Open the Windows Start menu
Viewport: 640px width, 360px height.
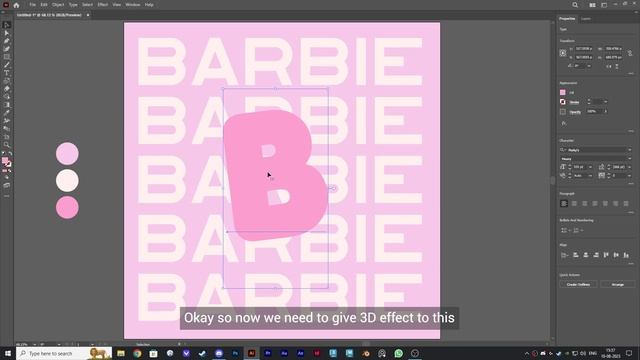(7, 353)
